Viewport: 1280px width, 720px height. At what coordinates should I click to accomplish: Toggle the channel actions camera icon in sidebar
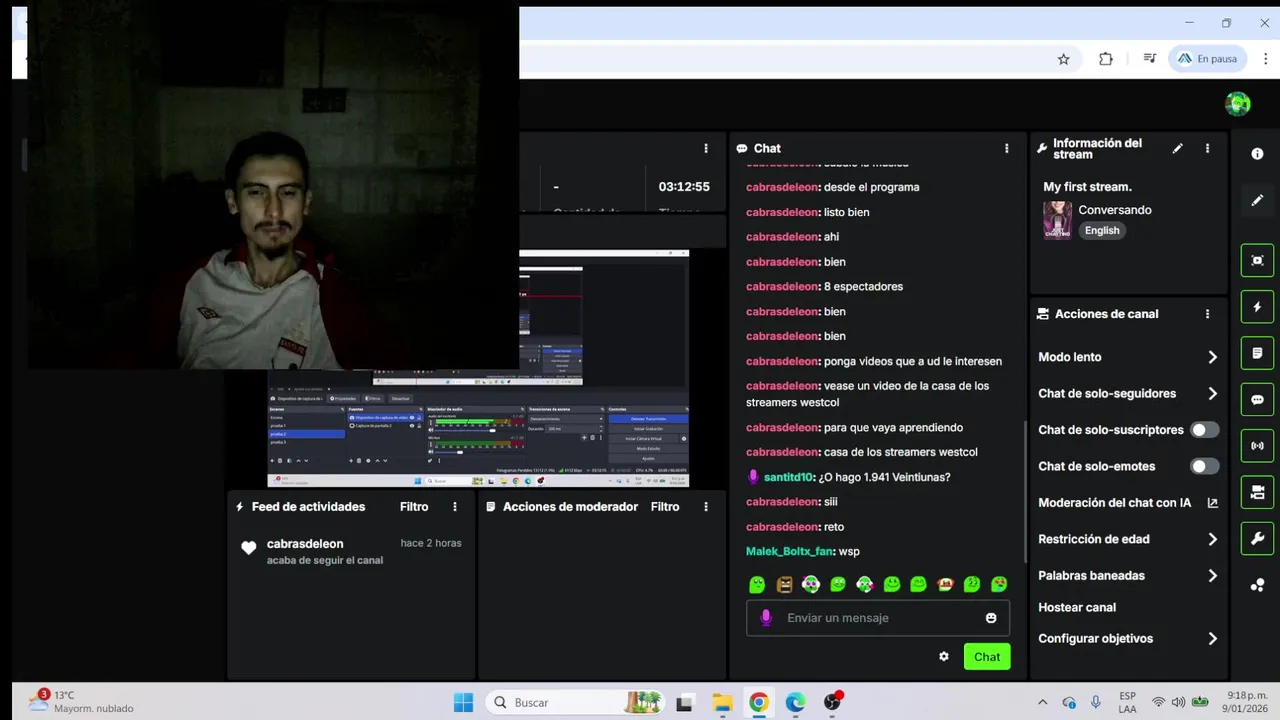pos(1257,492)
